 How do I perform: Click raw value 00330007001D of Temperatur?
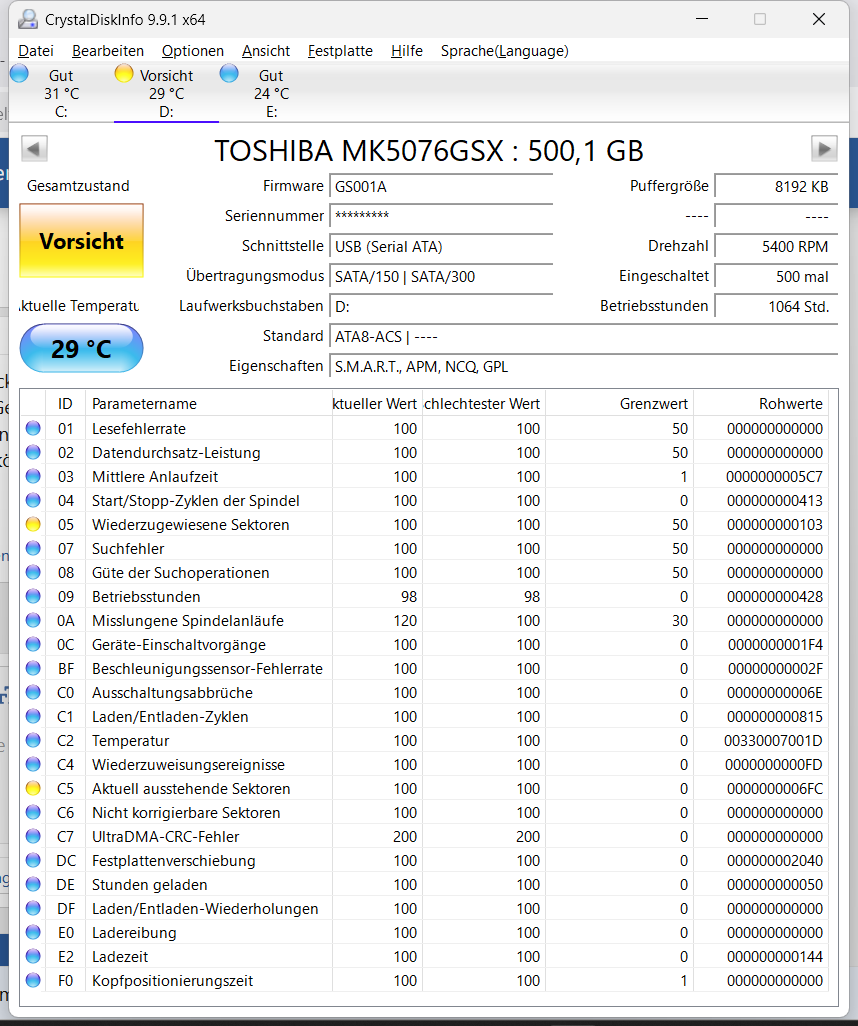(773, 741)
